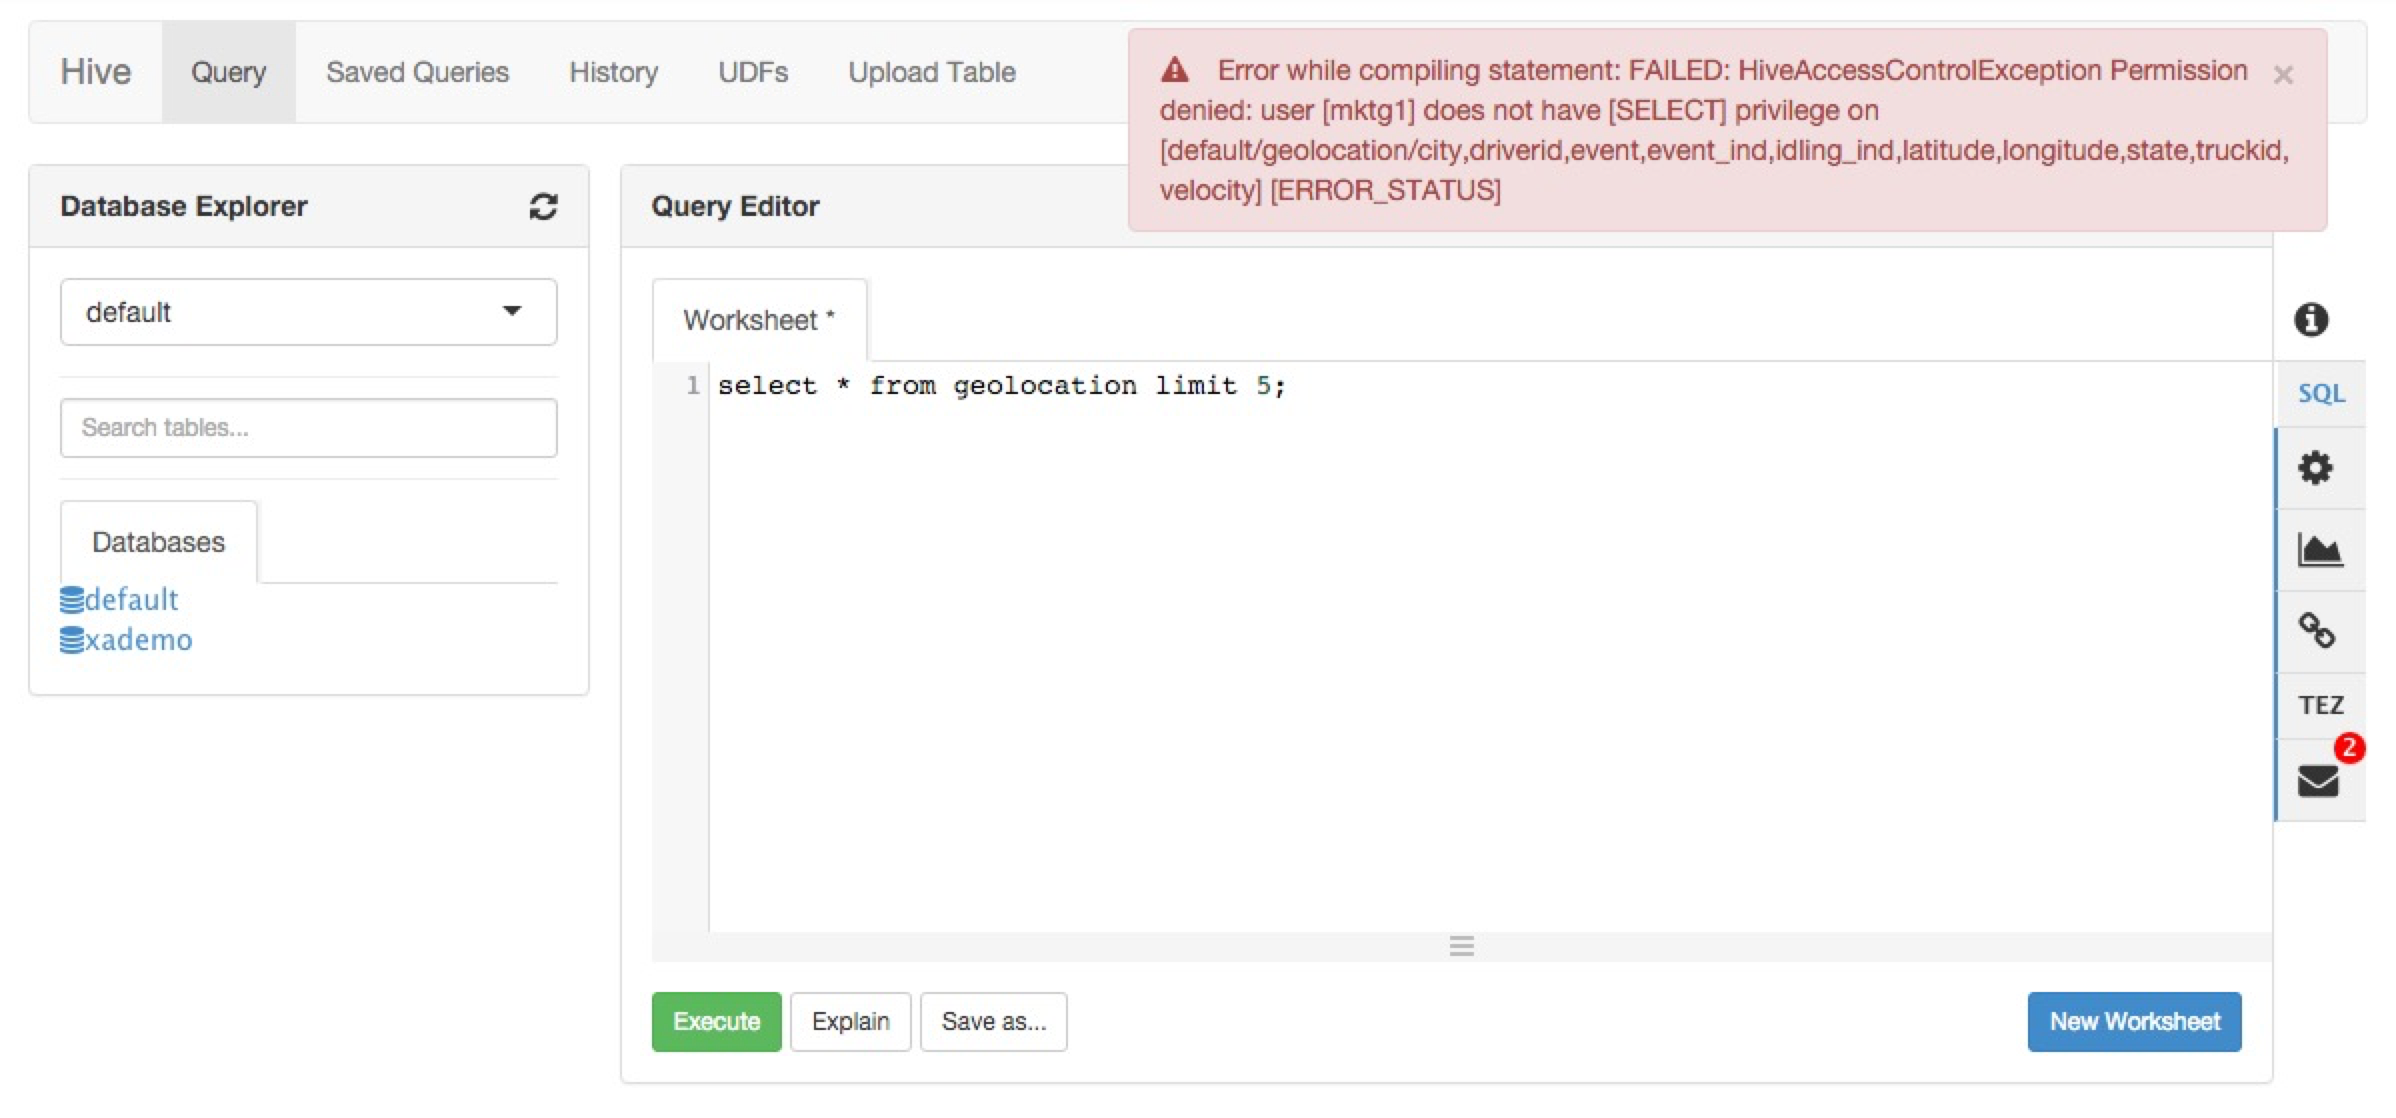The width and height of the screenshot is (2396, 1118).
Task: Select the Databases tab
Action: (158, 542)
